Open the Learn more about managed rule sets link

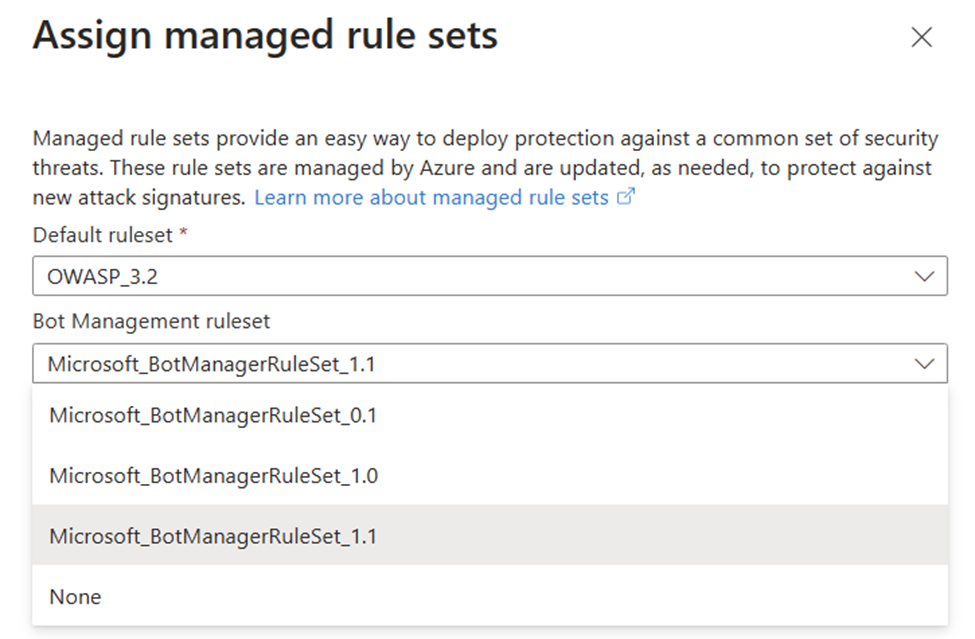pos(431,198)
